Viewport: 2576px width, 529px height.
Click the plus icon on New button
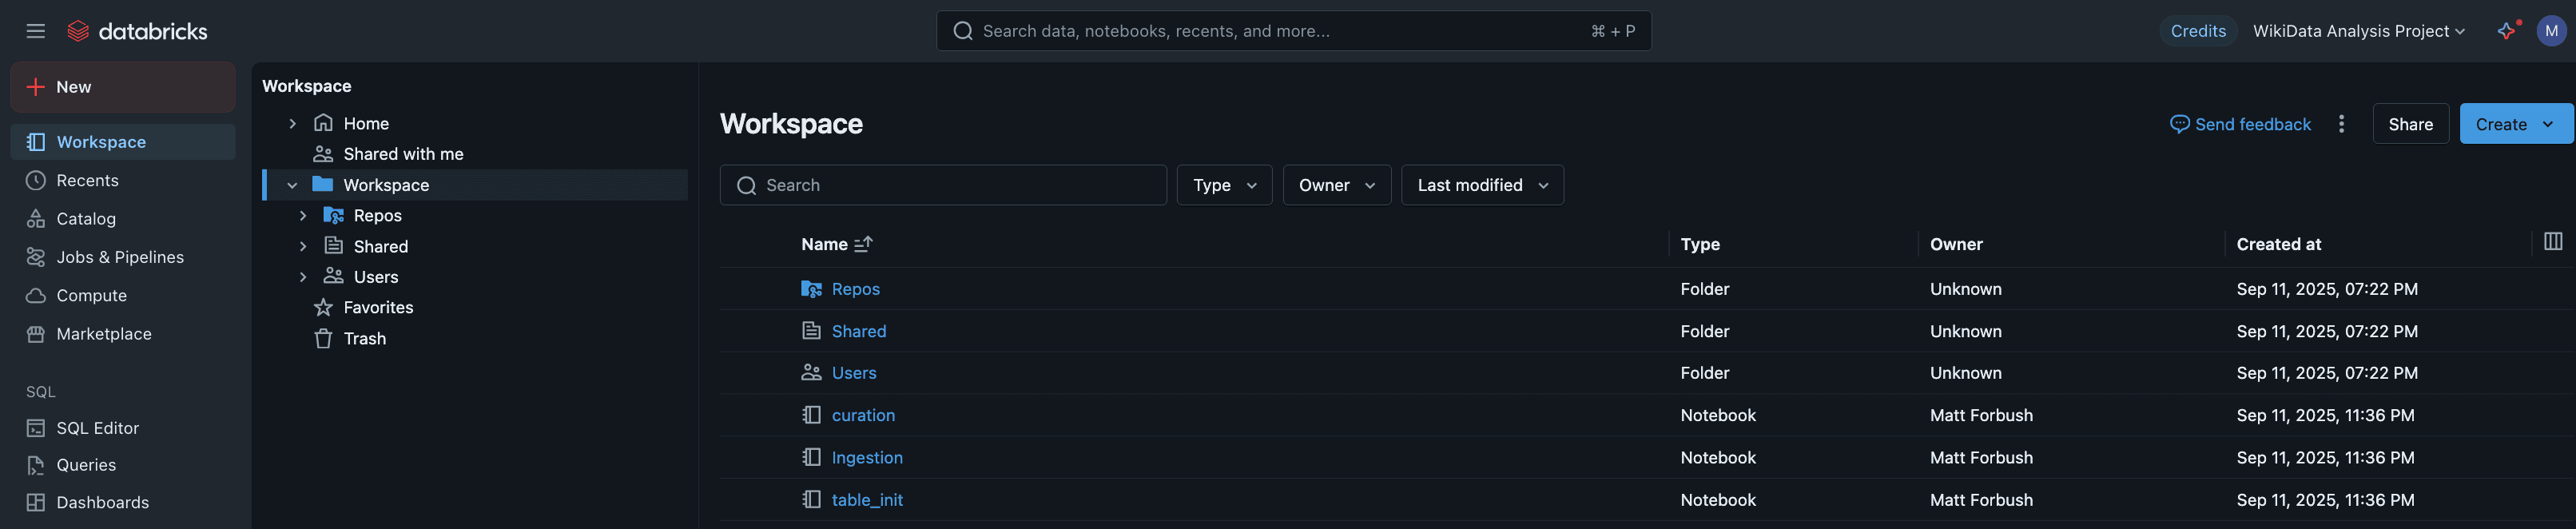point(36,87)
